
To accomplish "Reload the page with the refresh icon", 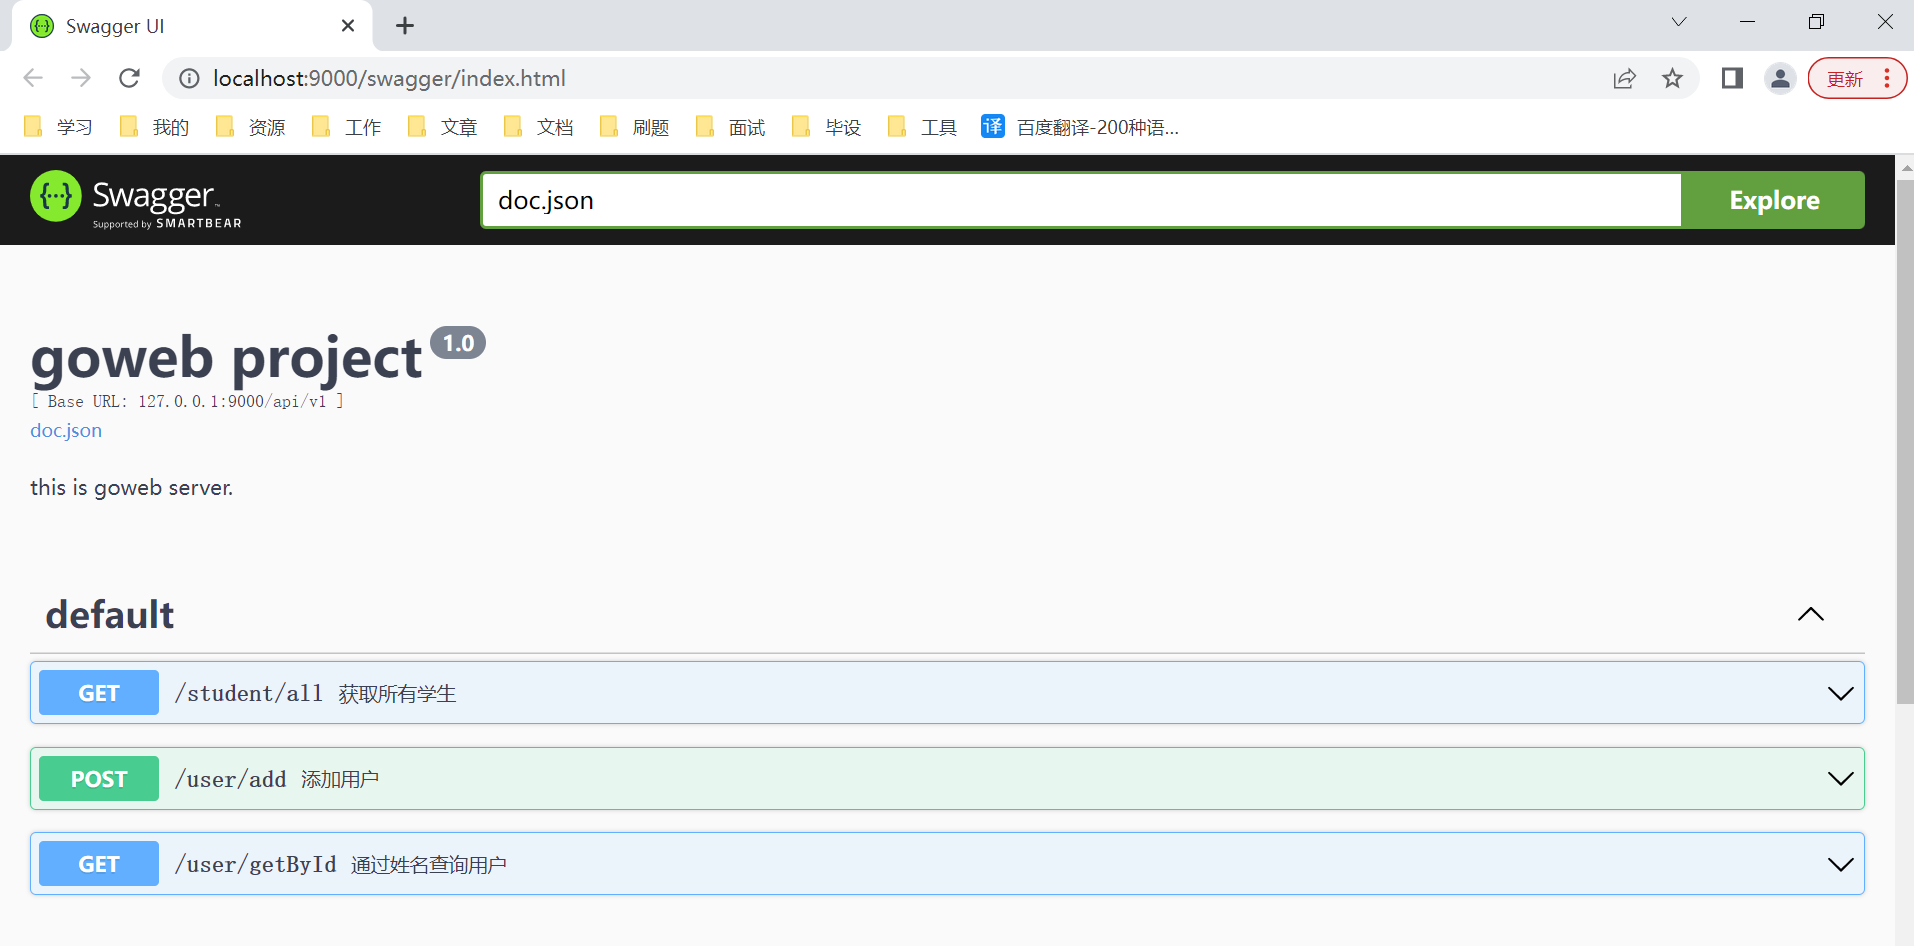I will tap(129, 78).
